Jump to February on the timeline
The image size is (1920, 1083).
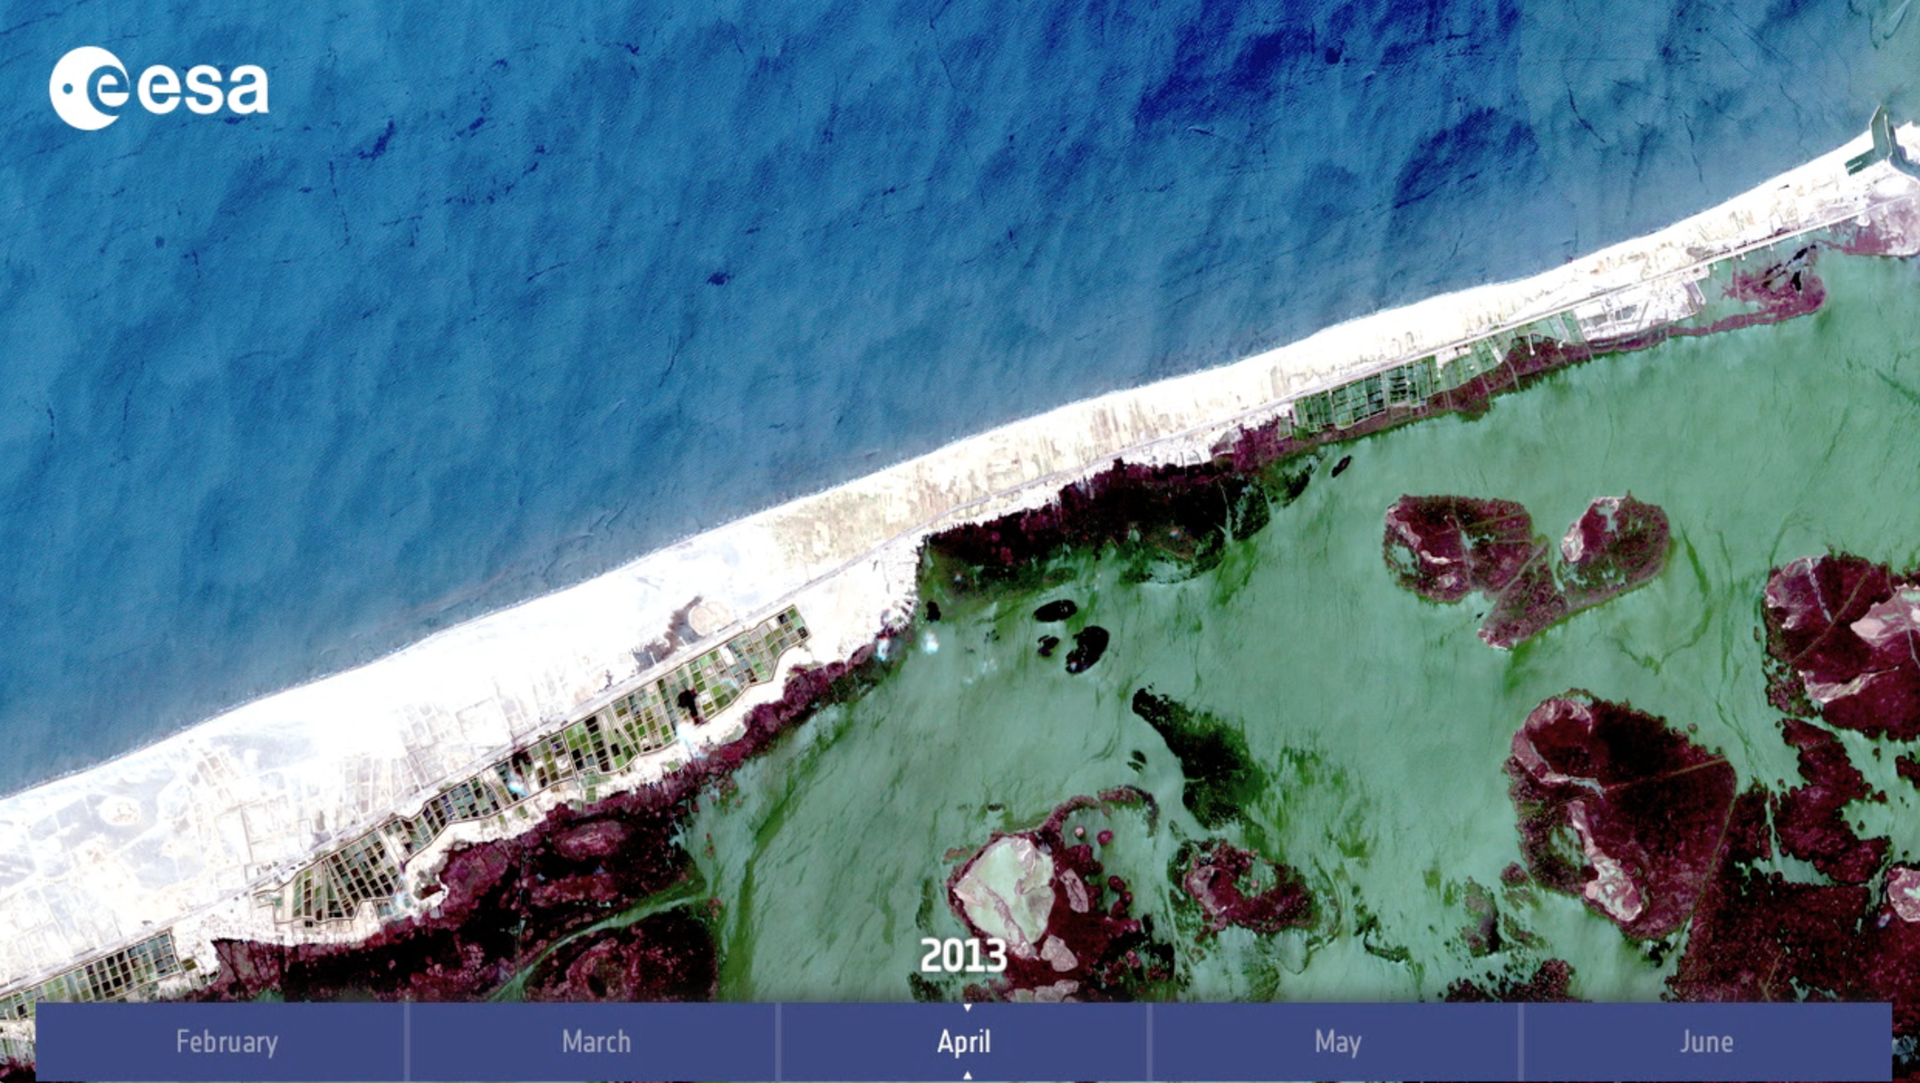coord(226,1042)
